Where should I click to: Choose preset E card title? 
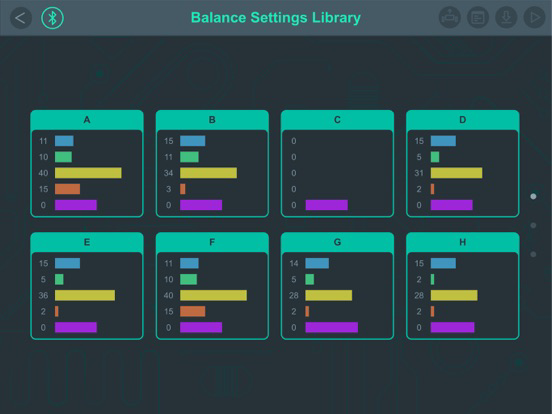click(87, 242)
